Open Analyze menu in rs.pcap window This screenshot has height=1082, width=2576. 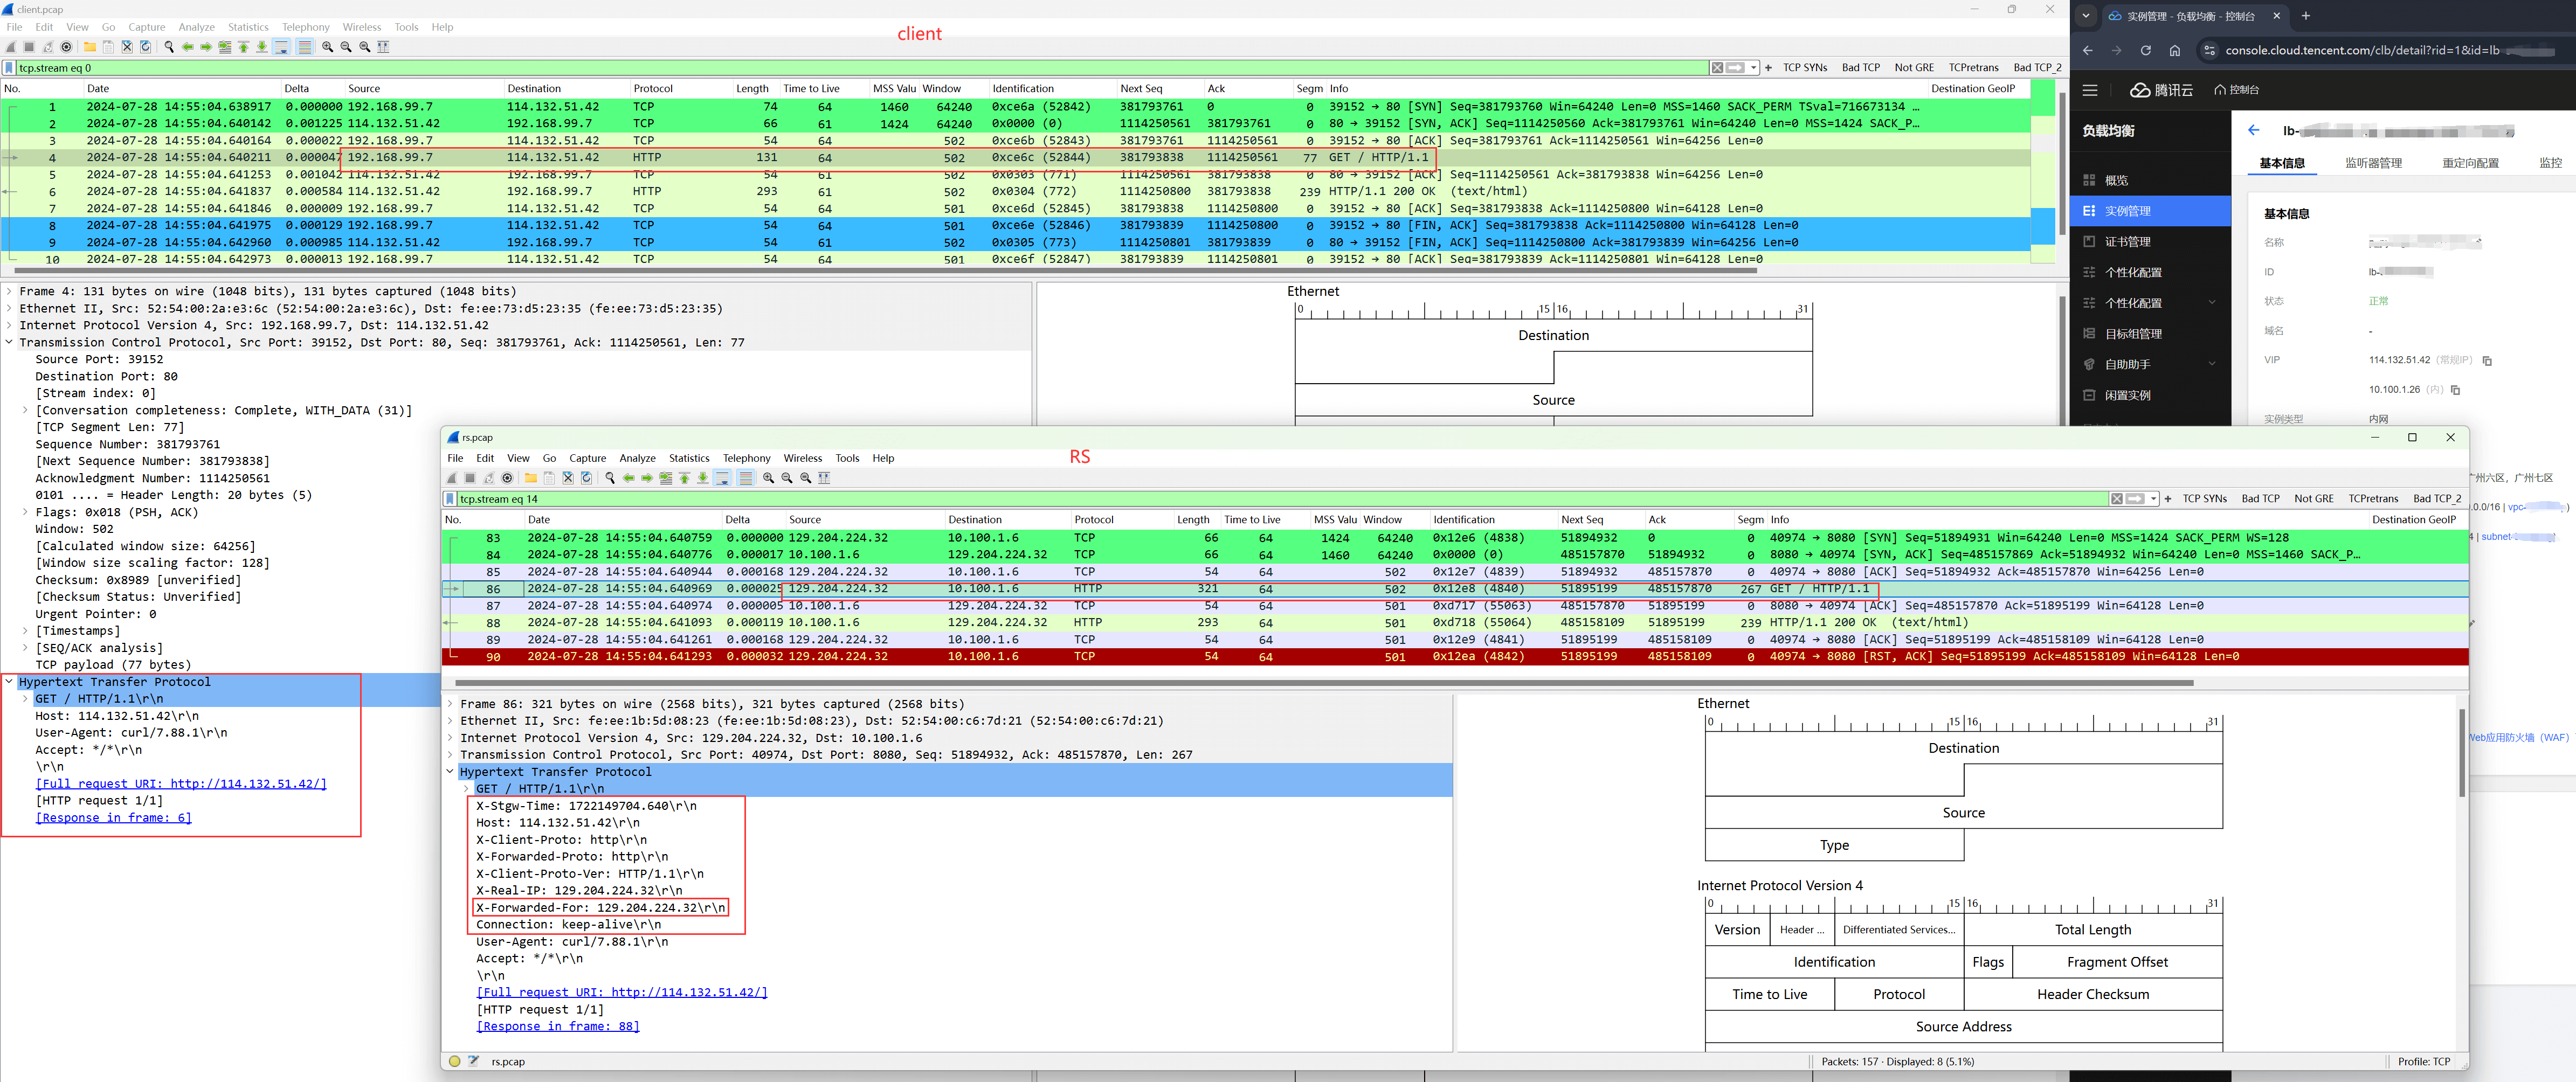[x=637, y=458]
